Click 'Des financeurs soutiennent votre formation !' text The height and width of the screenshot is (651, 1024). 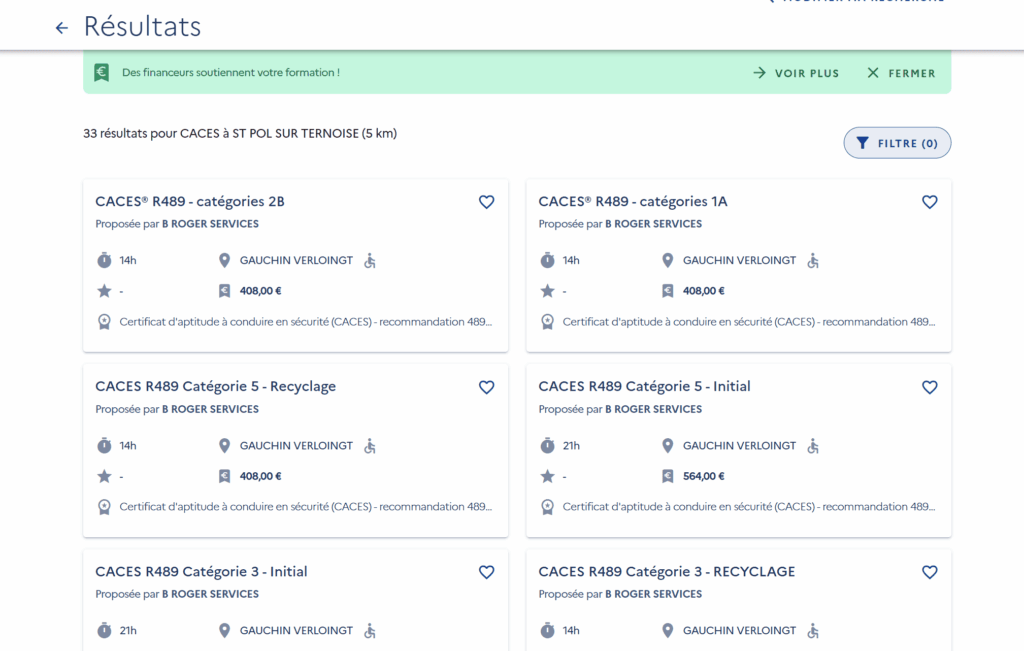pyautogui.click(x=231, y=72)
